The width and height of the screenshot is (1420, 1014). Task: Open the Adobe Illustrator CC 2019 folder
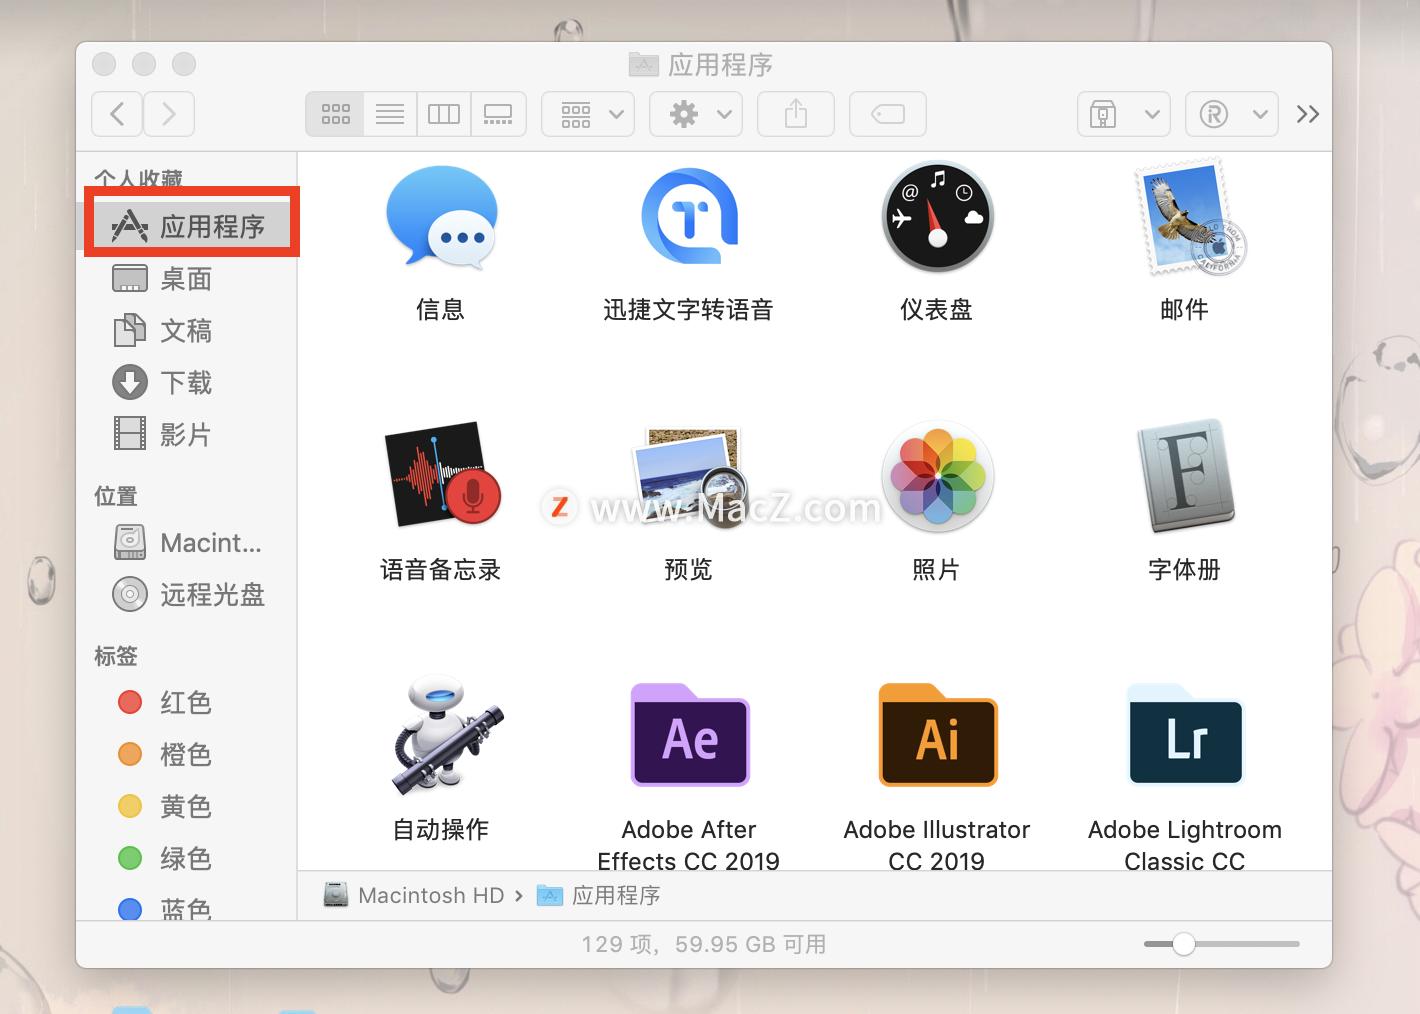coord(936,735)
